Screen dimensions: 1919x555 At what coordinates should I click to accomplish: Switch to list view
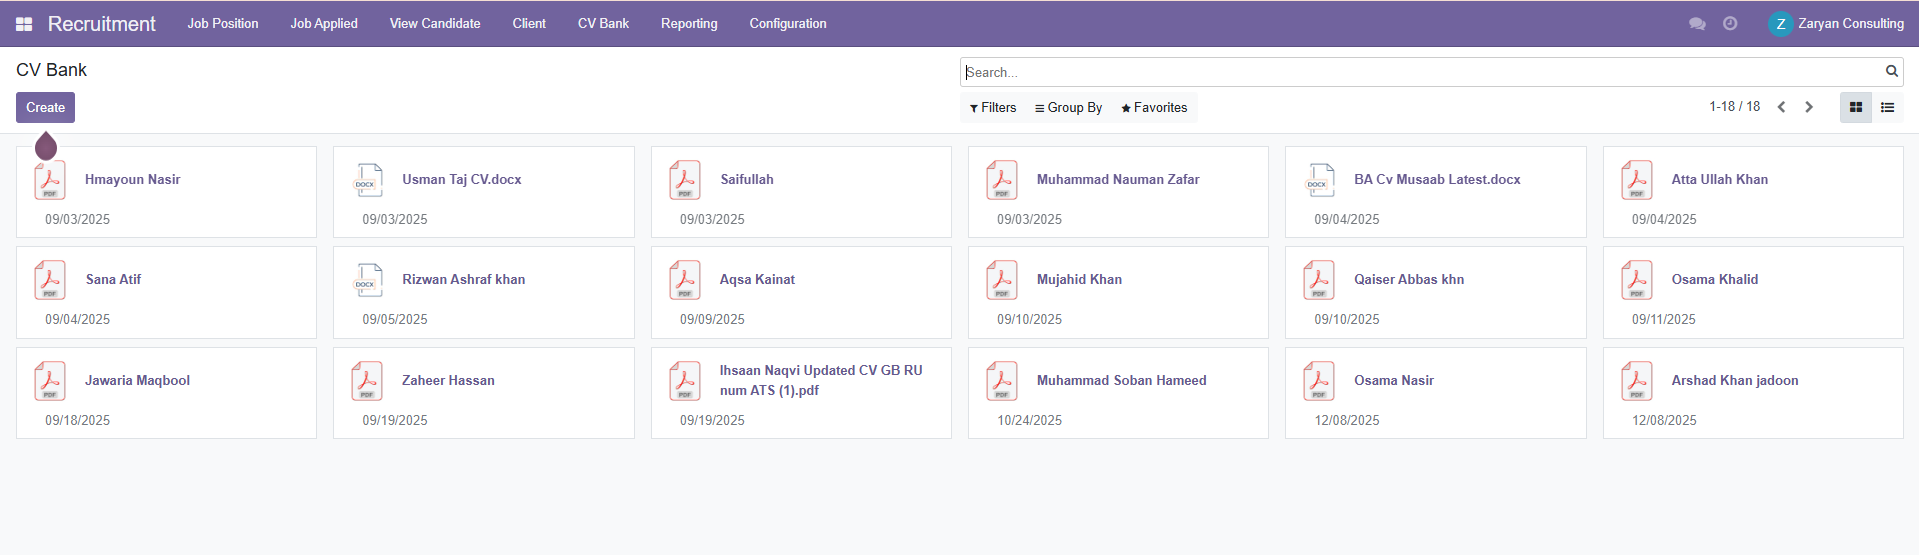click(1887, 108)
